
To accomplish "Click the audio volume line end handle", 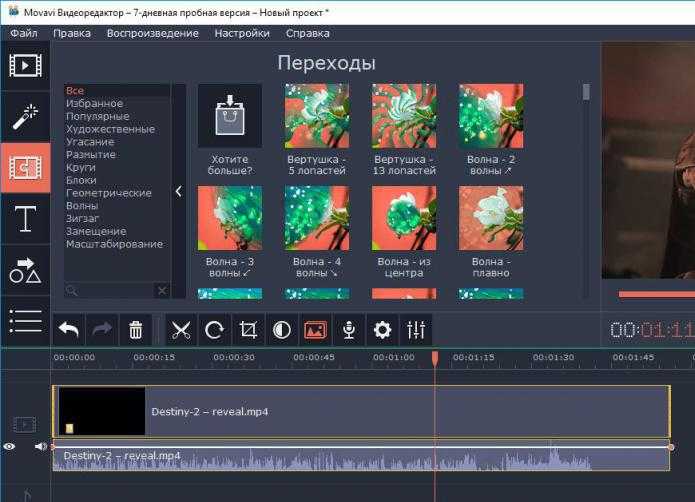I will click(671, 448).
